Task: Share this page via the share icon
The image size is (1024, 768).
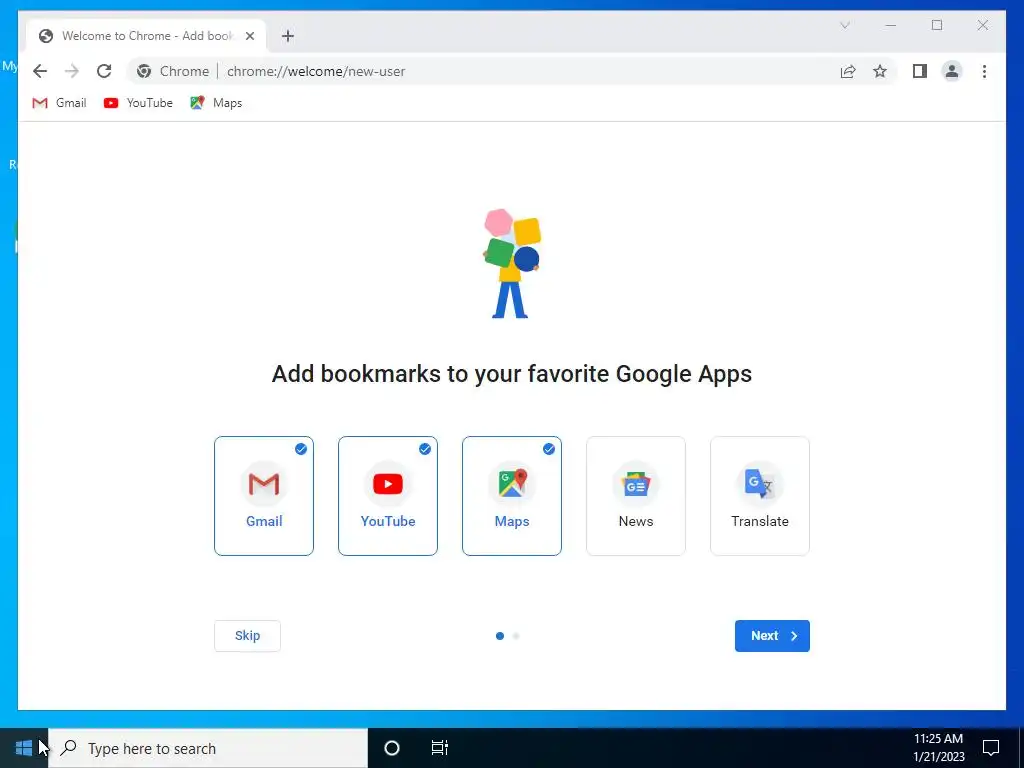Action: 848,71
